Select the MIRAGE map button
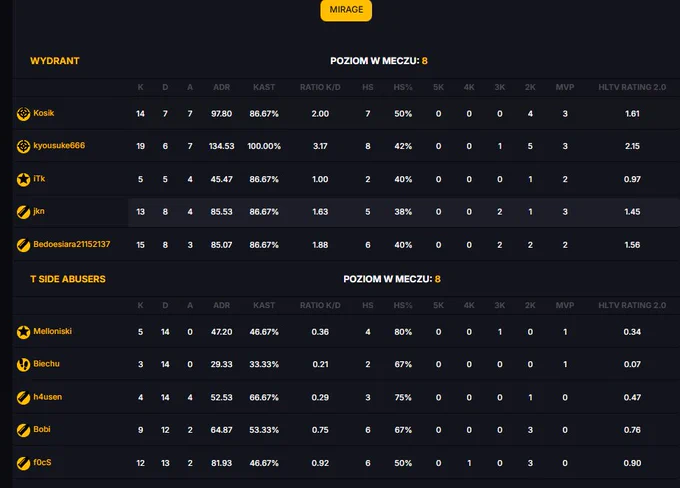This screenshot has width=680, height=488. 346,10
